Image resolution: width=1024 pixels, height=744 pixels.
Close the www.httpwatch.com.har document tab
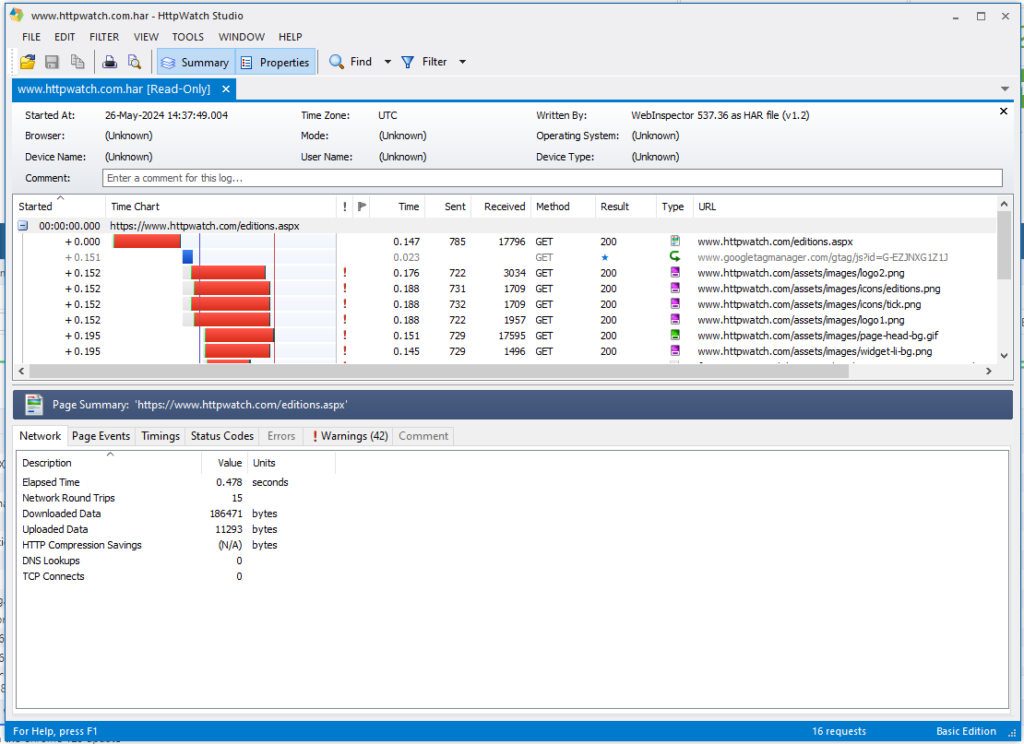(x=225, y=89)
